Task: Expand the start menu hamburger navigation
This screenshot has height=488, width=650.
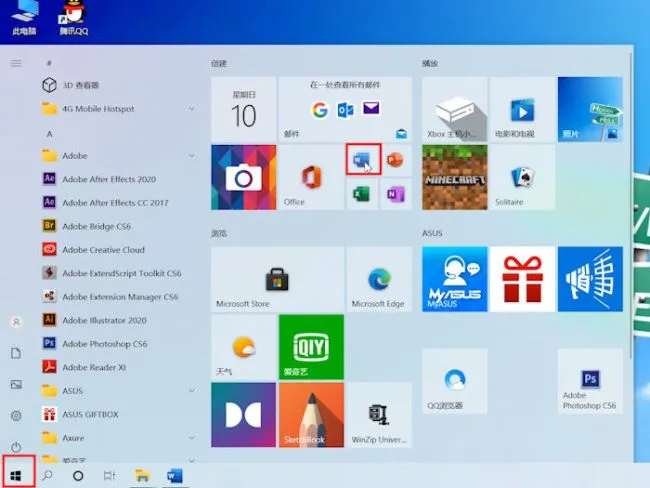Action: (x=16, y=63)
